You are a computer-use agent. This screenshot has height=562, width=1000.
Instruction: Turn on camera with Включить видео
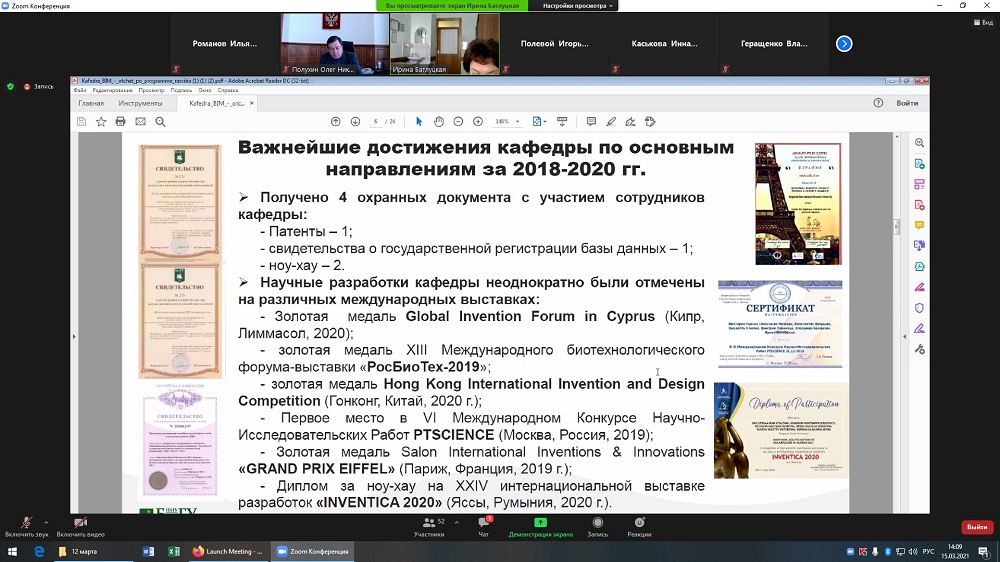point(79,526)
